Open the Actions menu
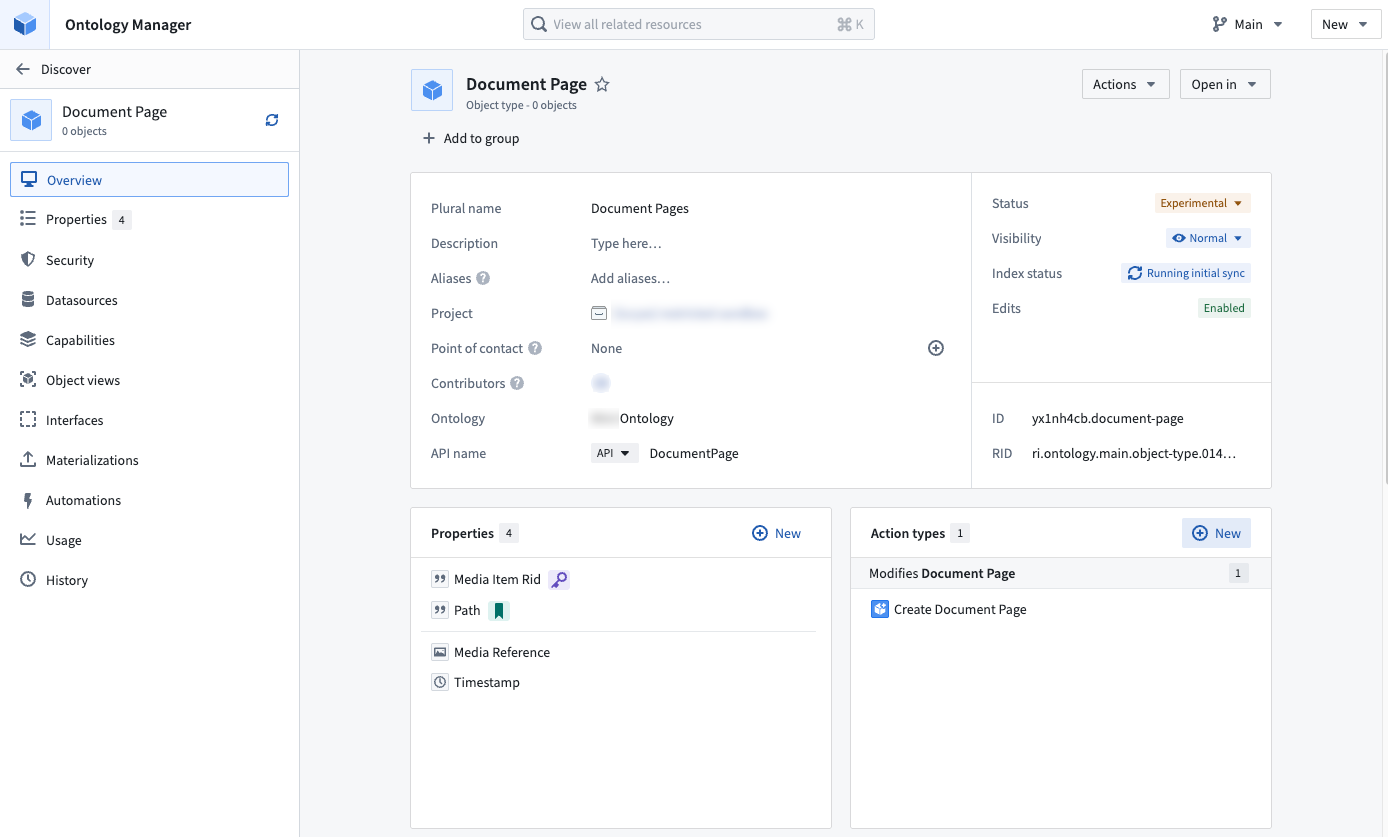The image size is (1388, 837). (x=1125, y=84)
